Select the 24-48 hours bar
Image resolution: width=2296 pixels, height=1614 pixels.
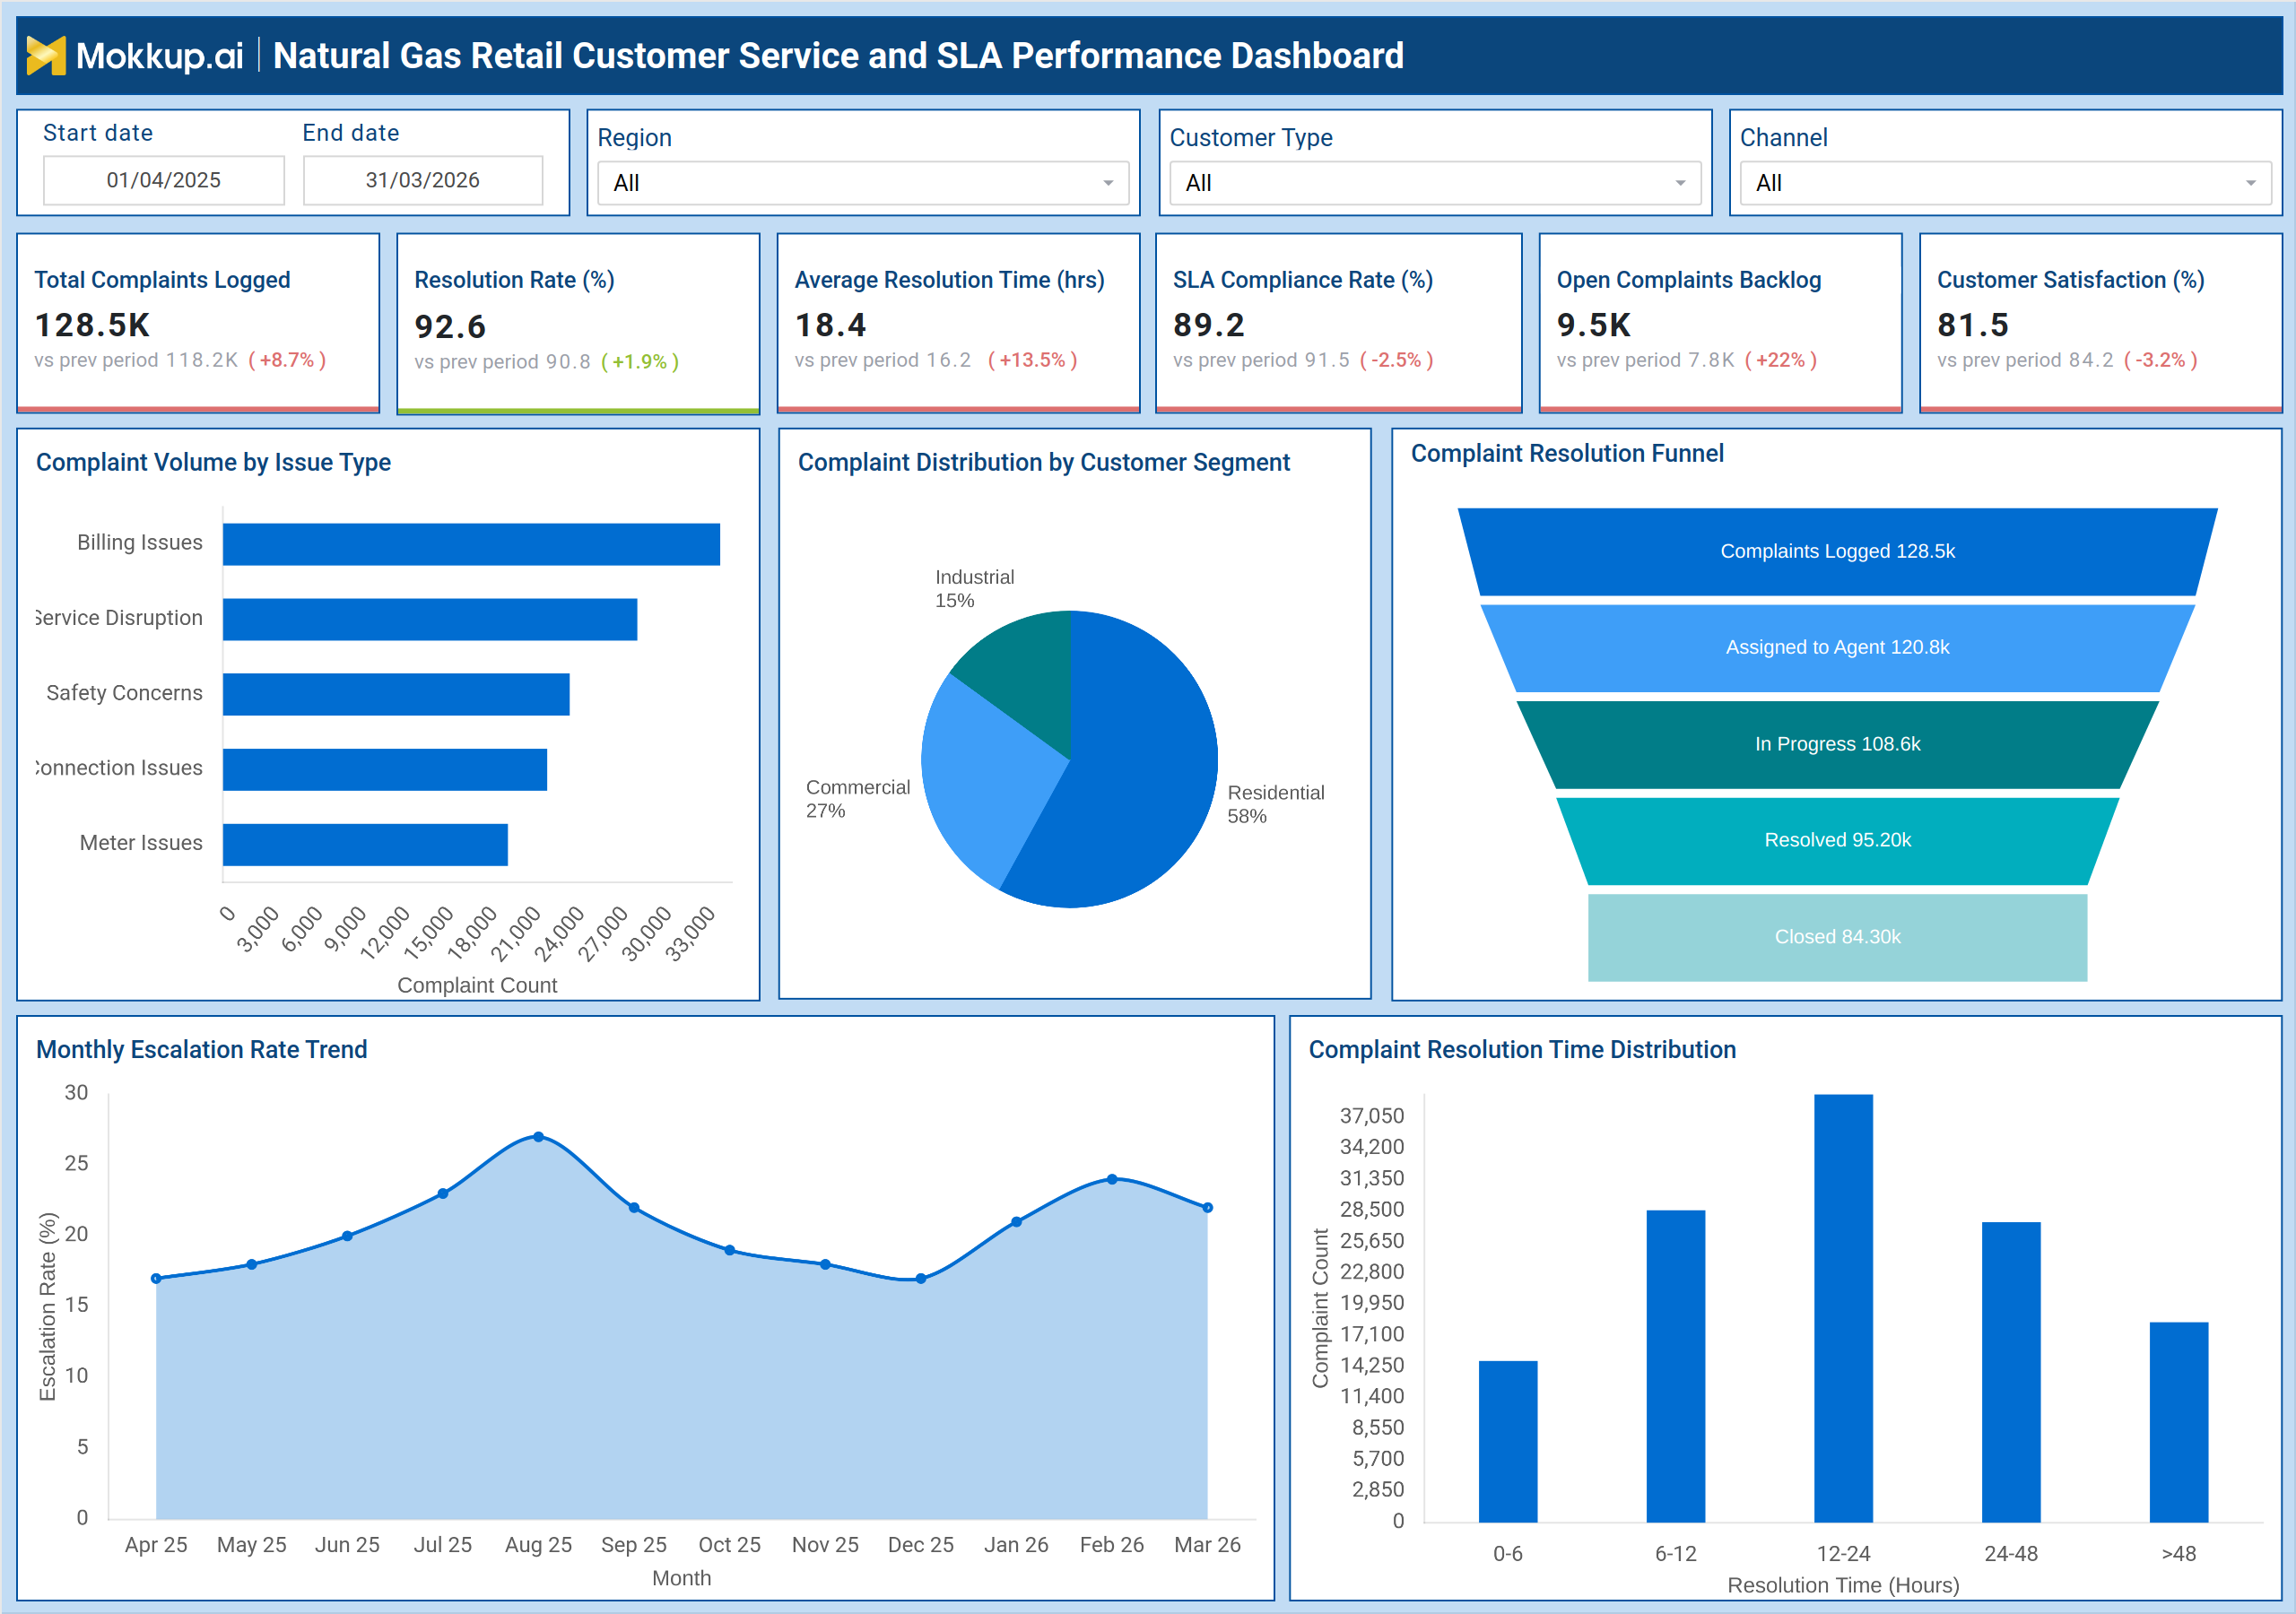(2011, 1372)
